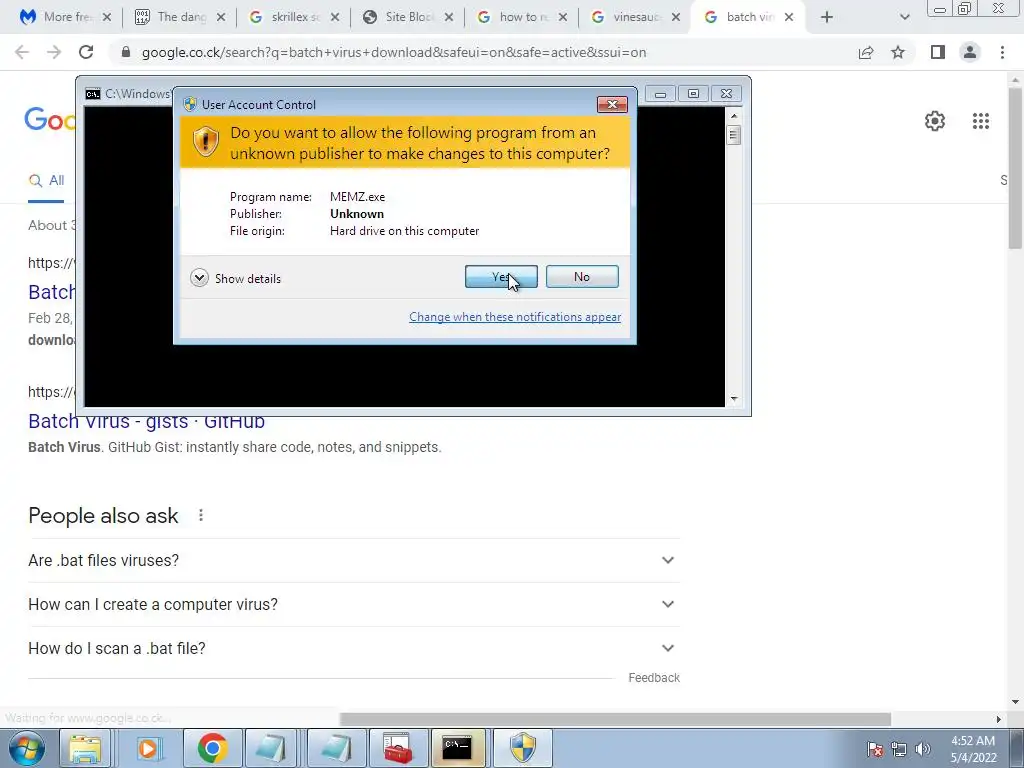Click Chrome vertical scrollbar thumb
1024x768 pixels.
pyautogui.click(x=1015, y=167)
